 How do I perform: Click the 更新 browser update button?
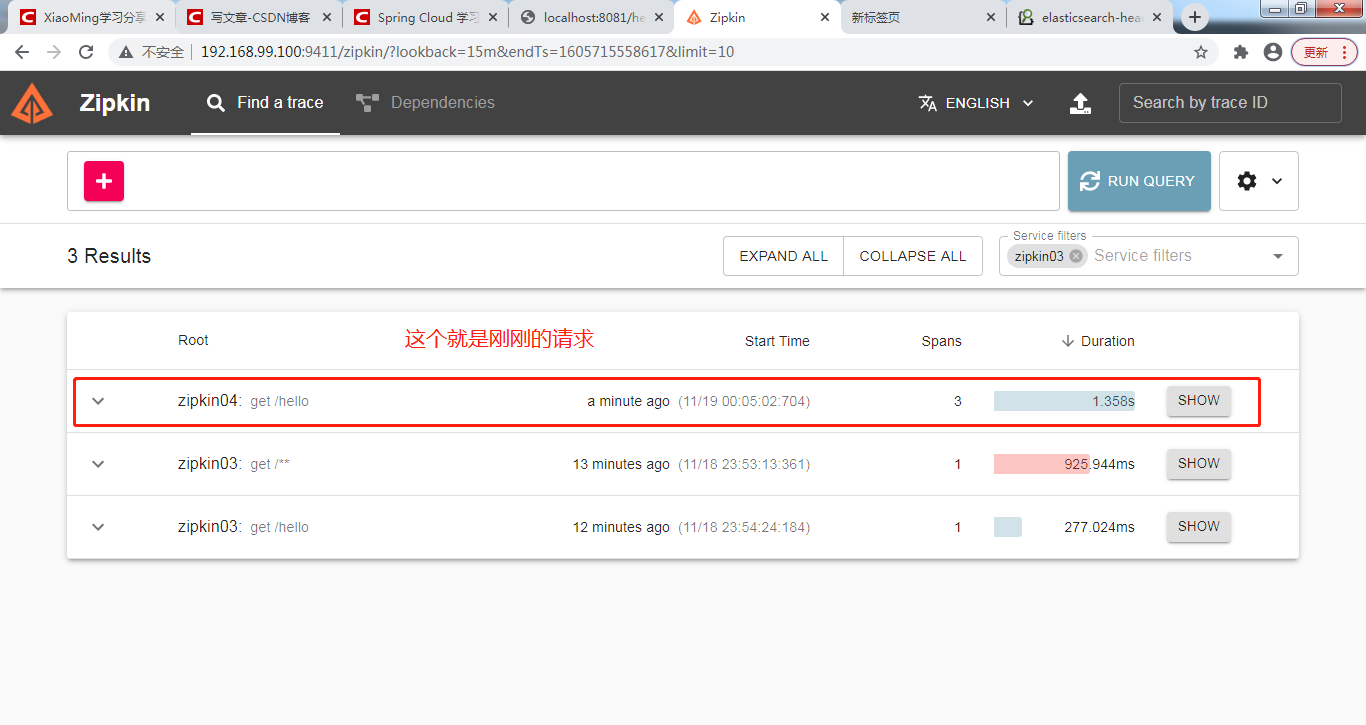(1324, 52)
